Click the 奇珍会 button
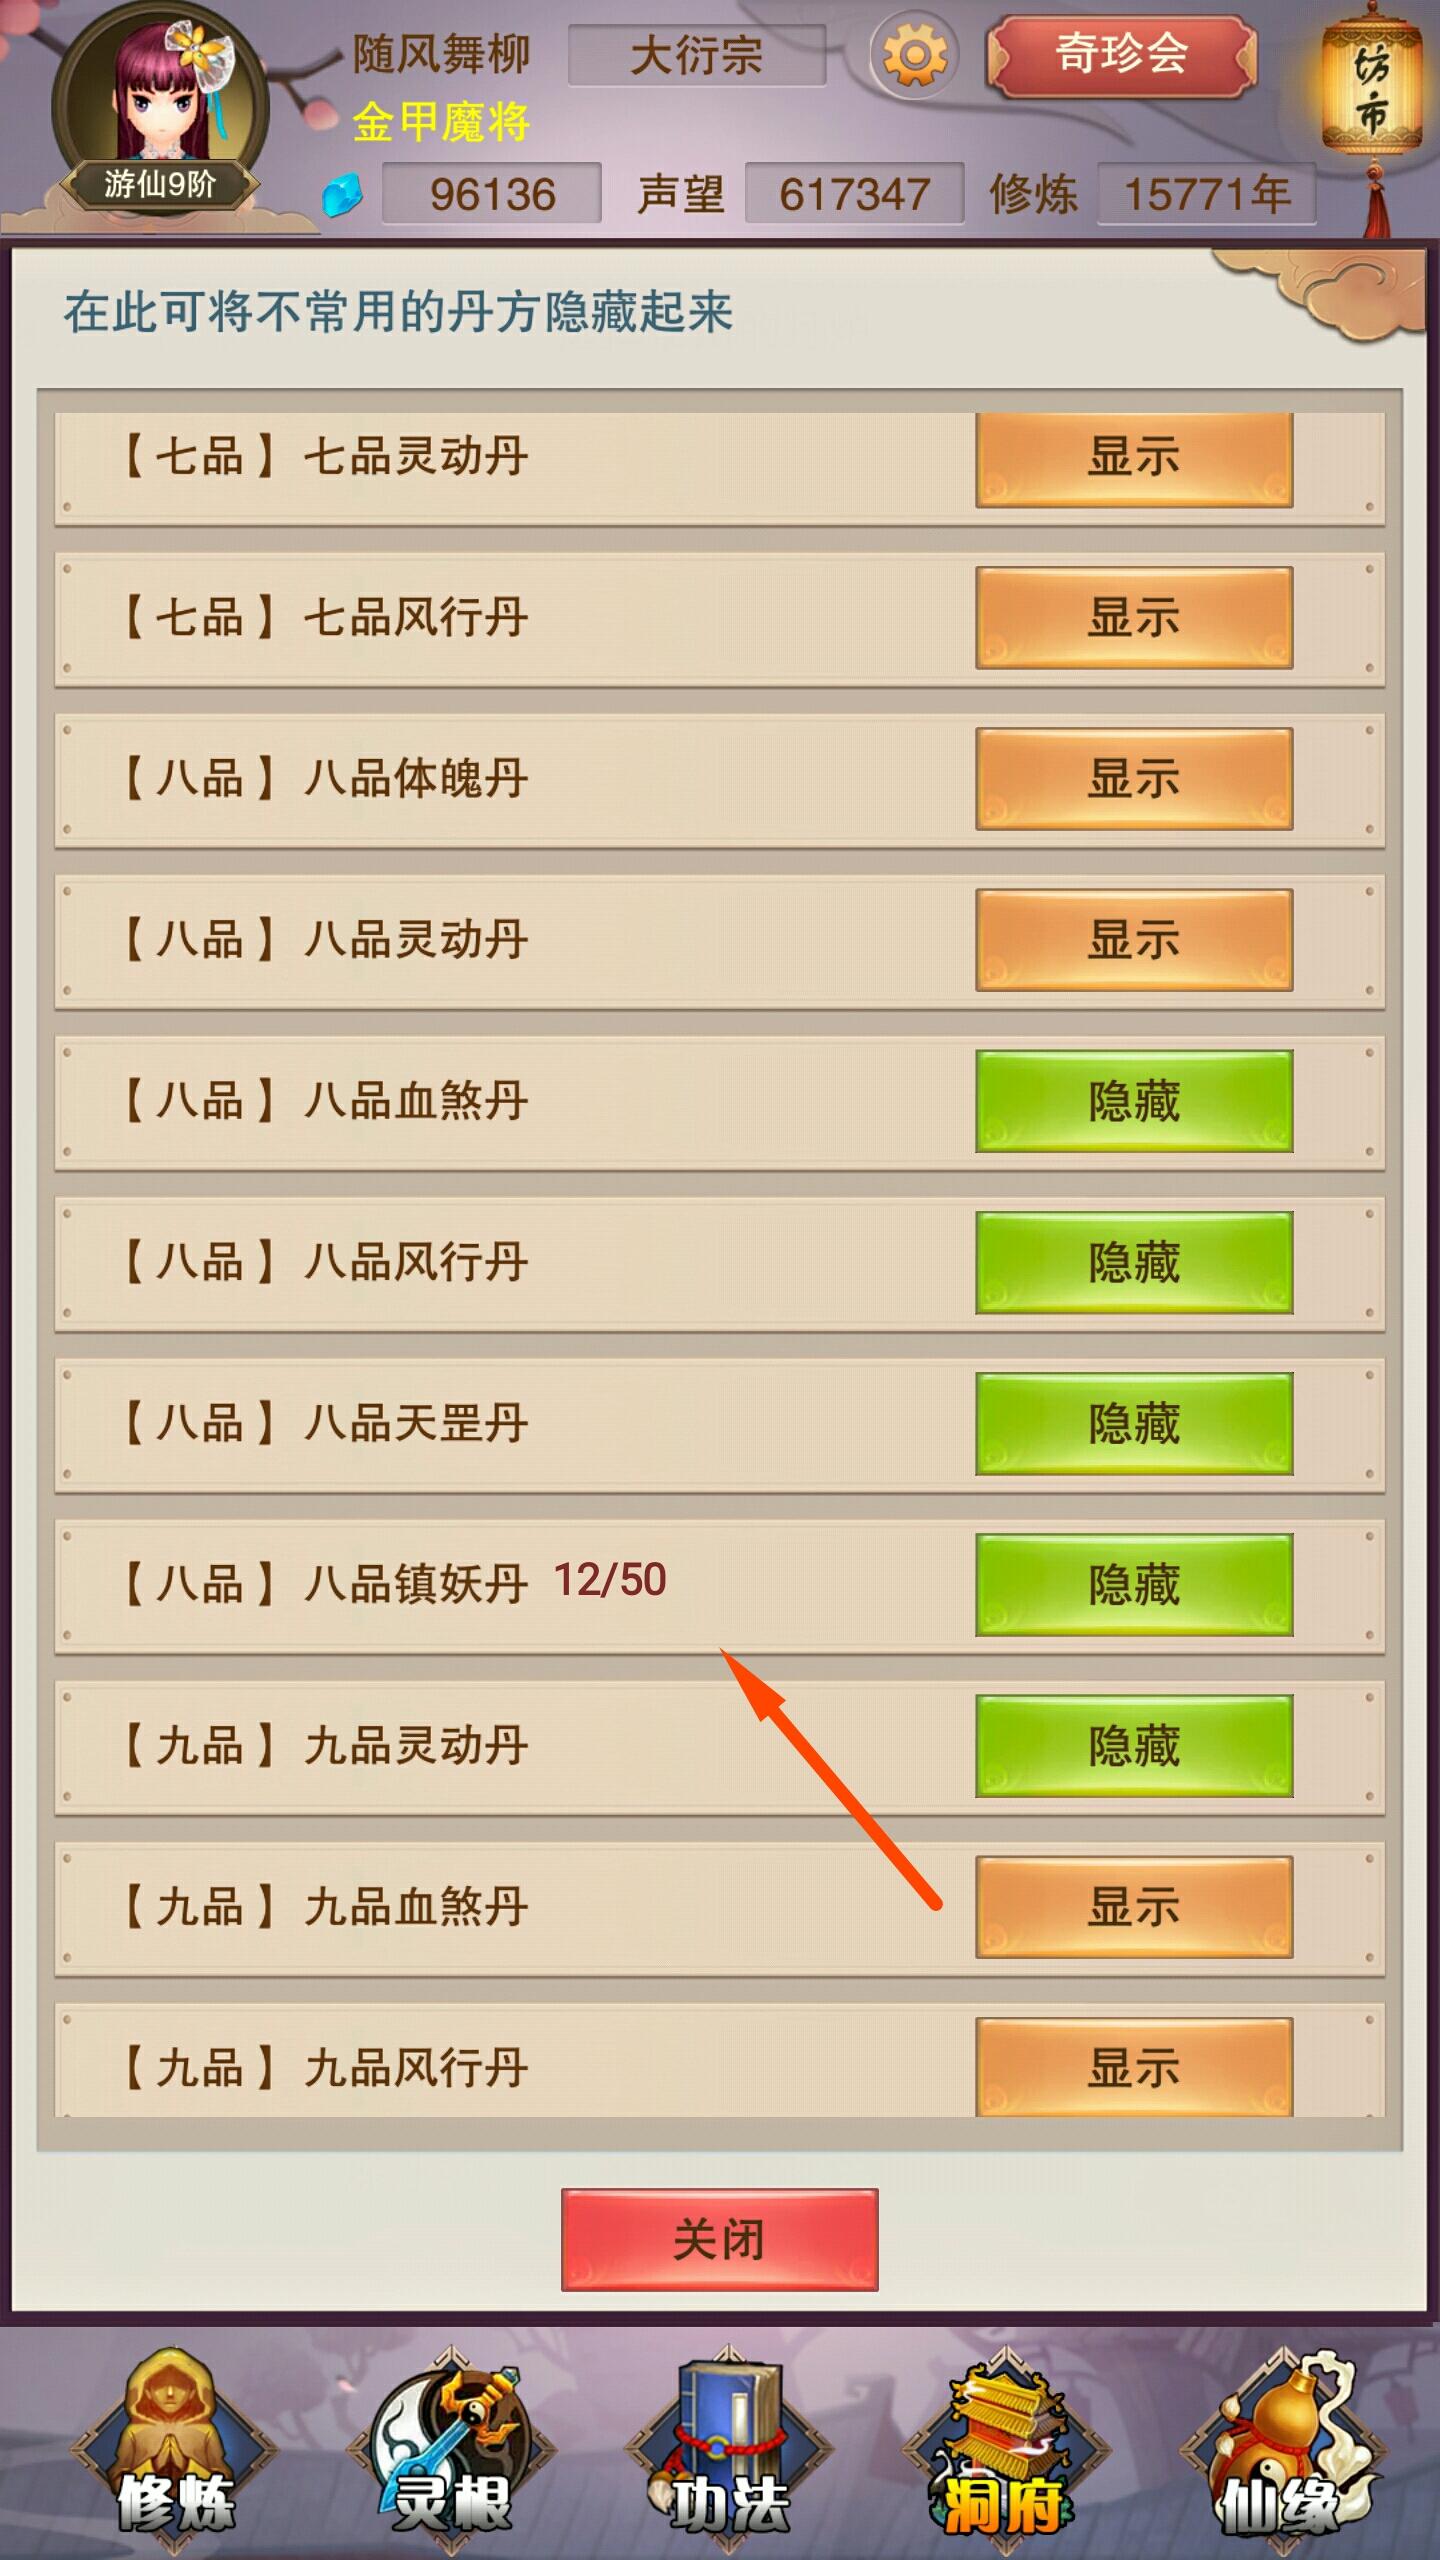 pos(1122,56)
